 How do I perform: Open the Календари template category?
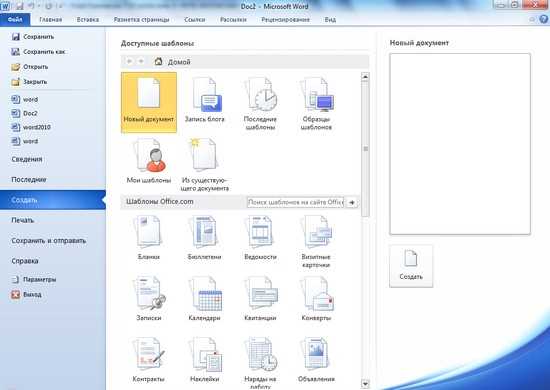tap(204, 299)
